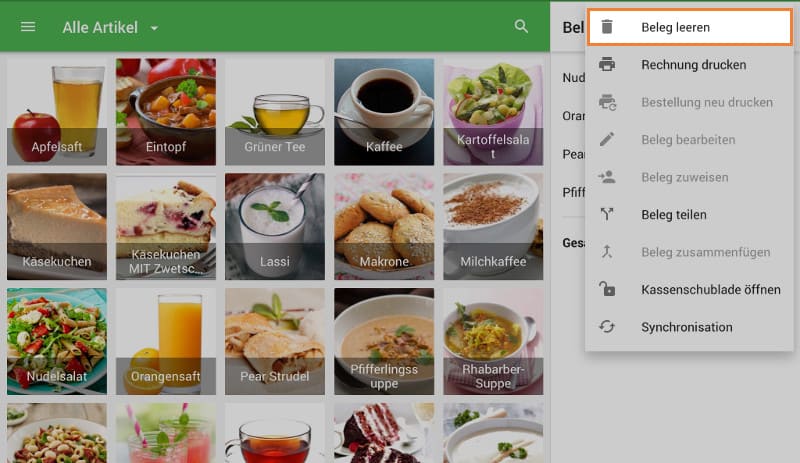Click the sync arrows icon
Viewport: 800px width, 463px height.
tap(607, 327)
